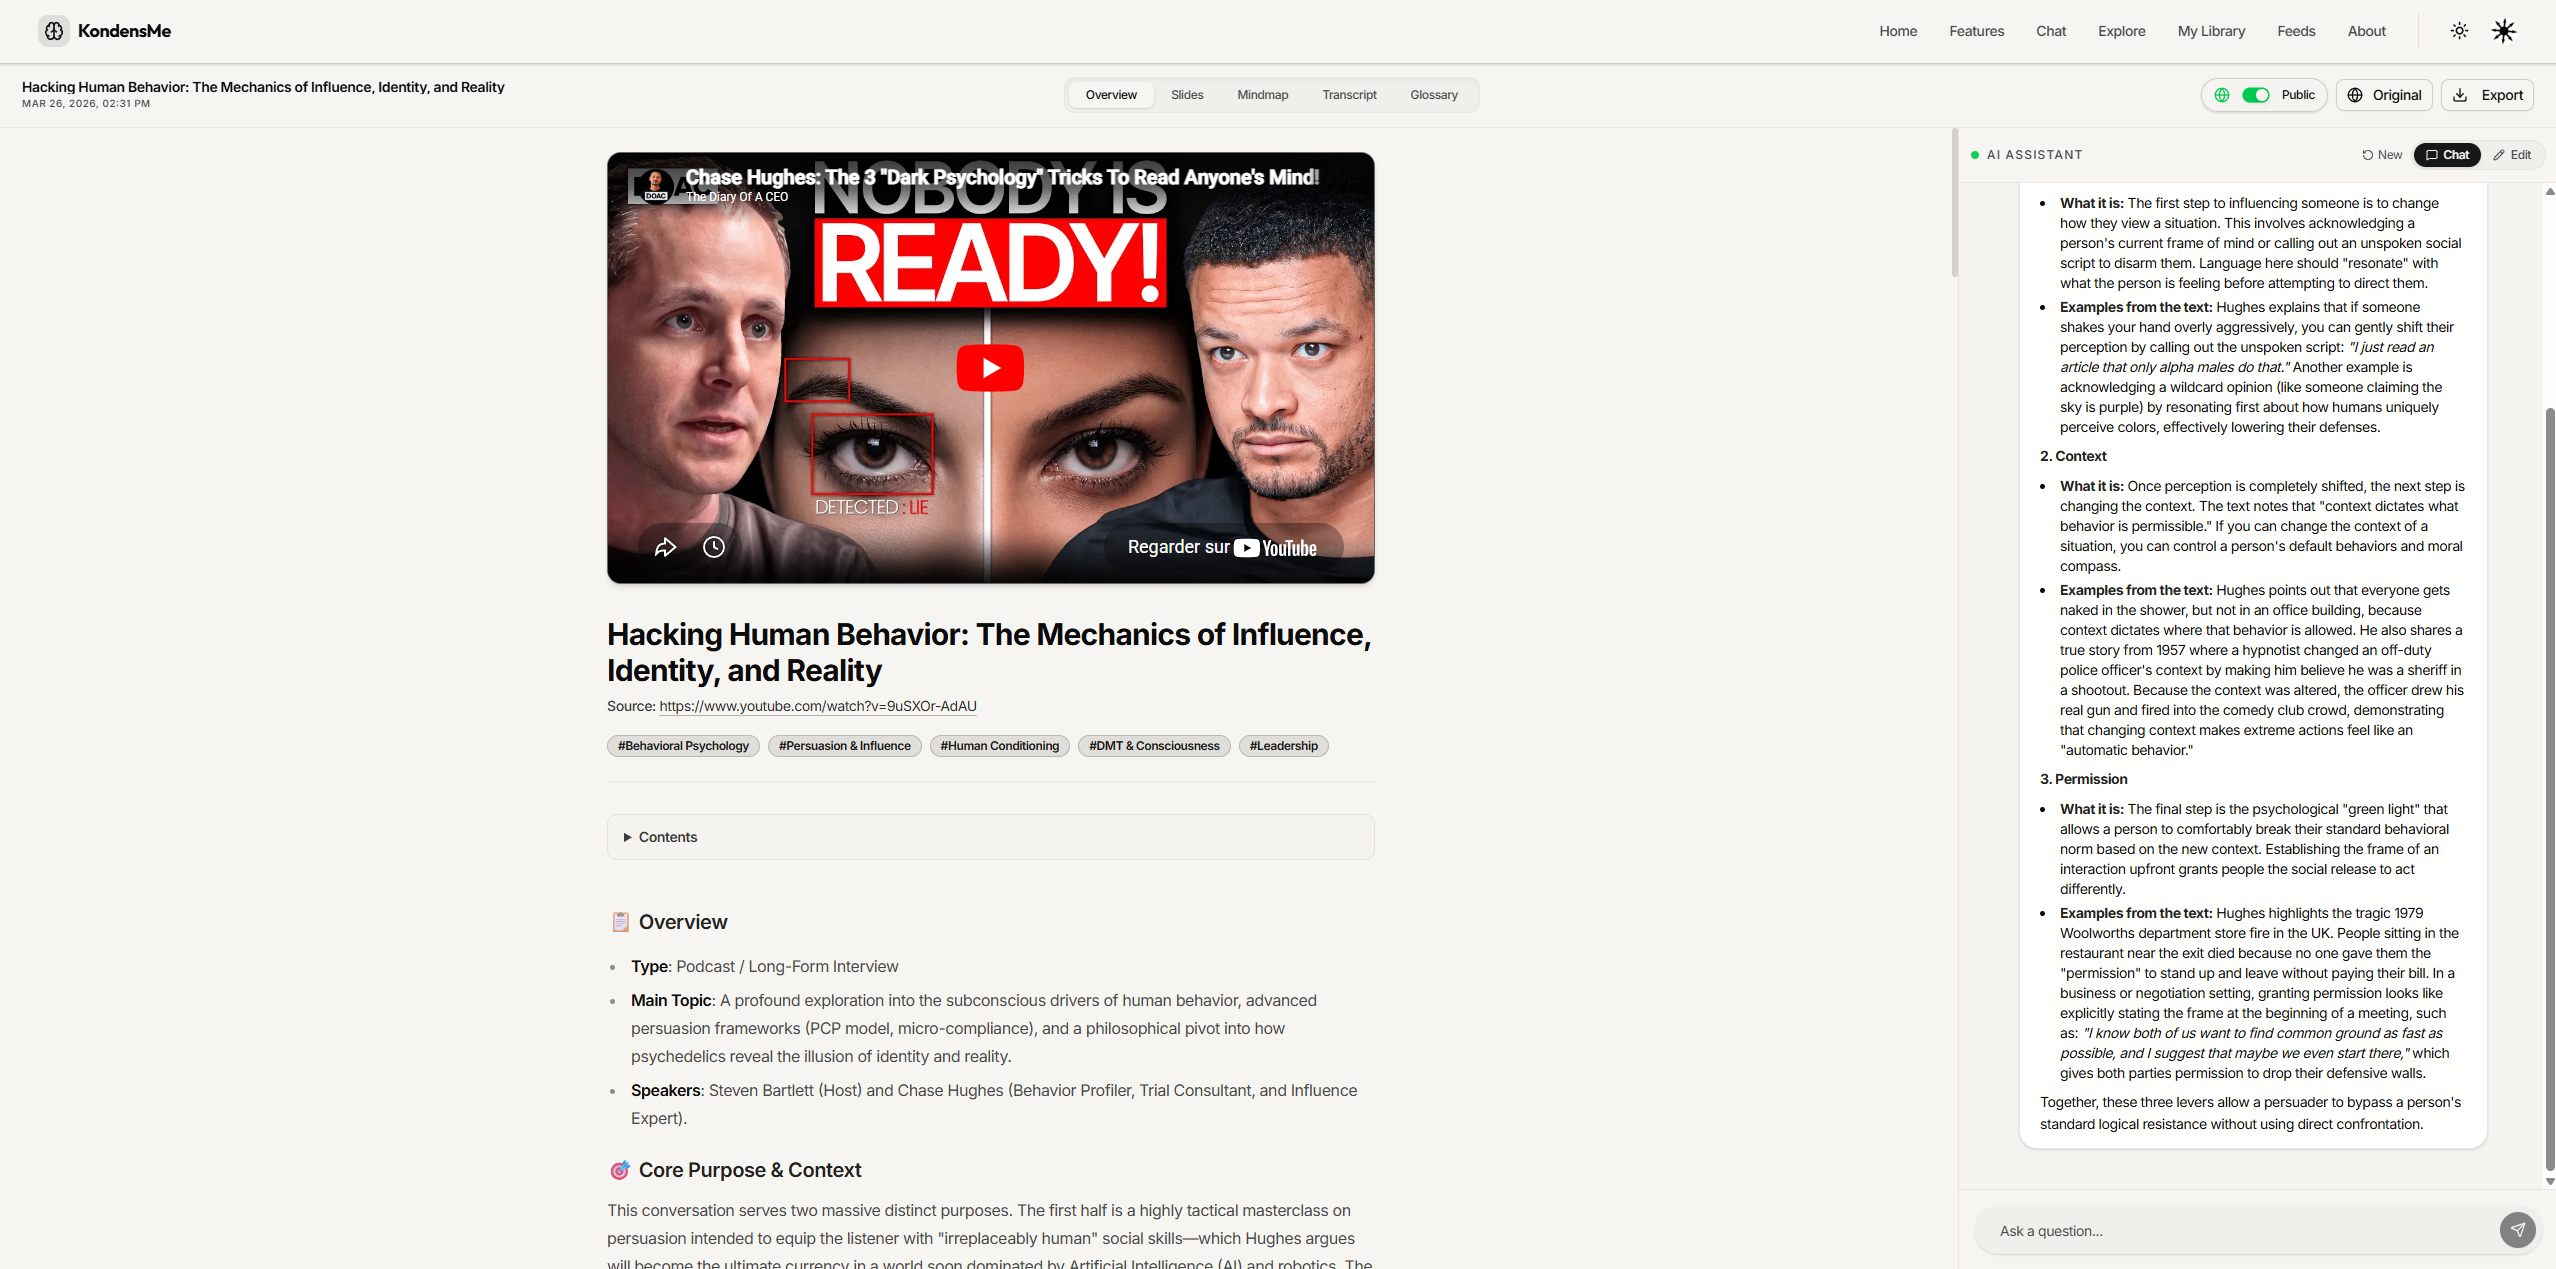
Task: Select the Chat mode button
Action: (x=2446, y=155)
